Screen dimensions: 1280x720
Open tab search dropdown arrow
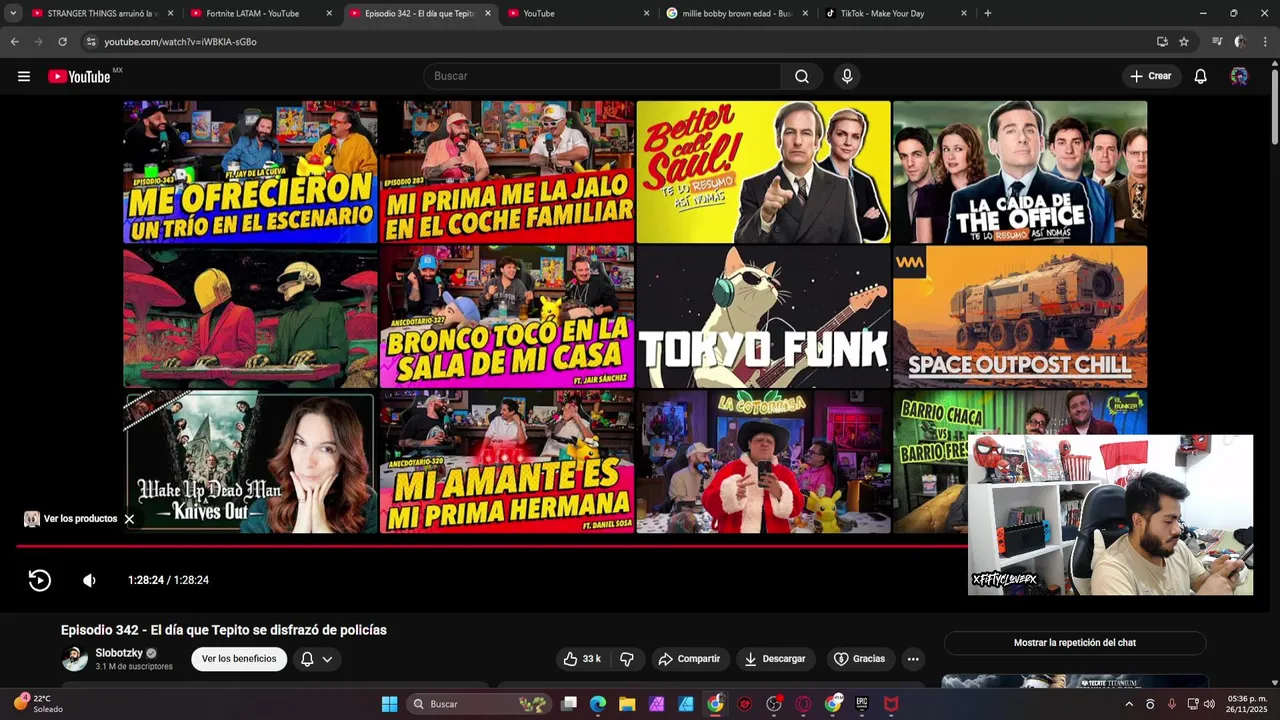pos(13,13)
